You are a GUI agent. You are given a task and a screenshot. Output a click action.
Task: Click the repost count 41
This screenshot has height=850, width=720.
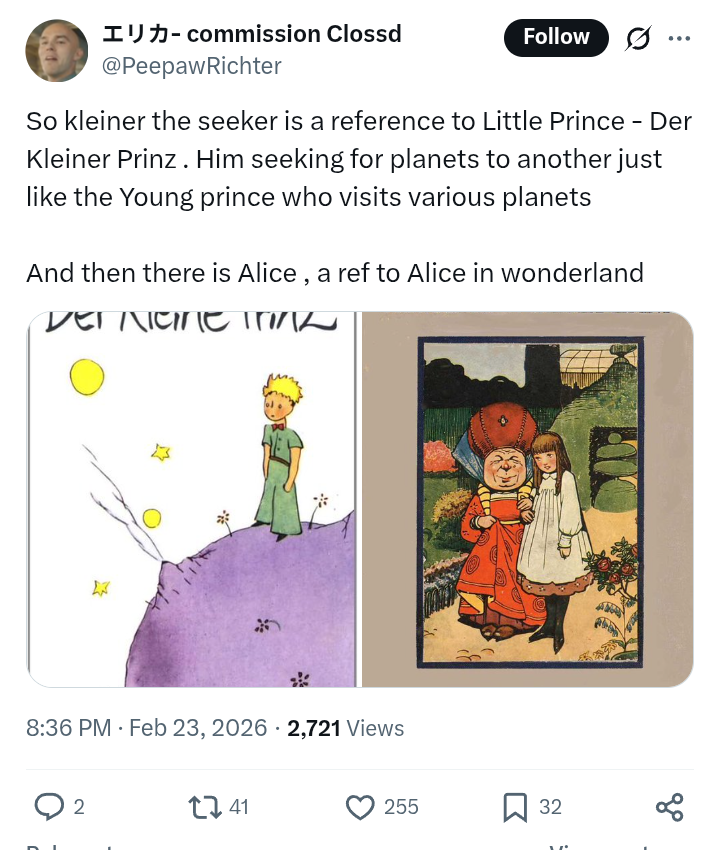click(x=239, y=807)
